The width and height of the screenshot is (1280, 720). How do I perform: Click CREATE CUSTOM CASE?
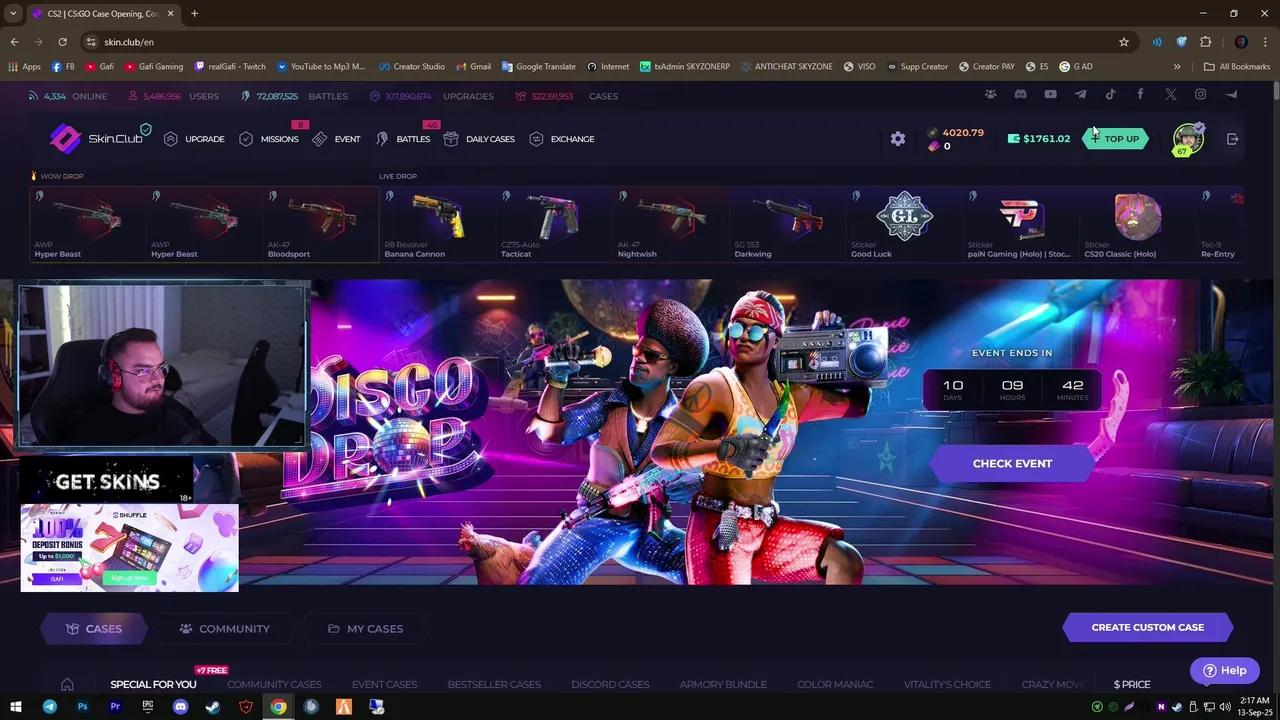pyautogui.click(x=1147, y=628)
